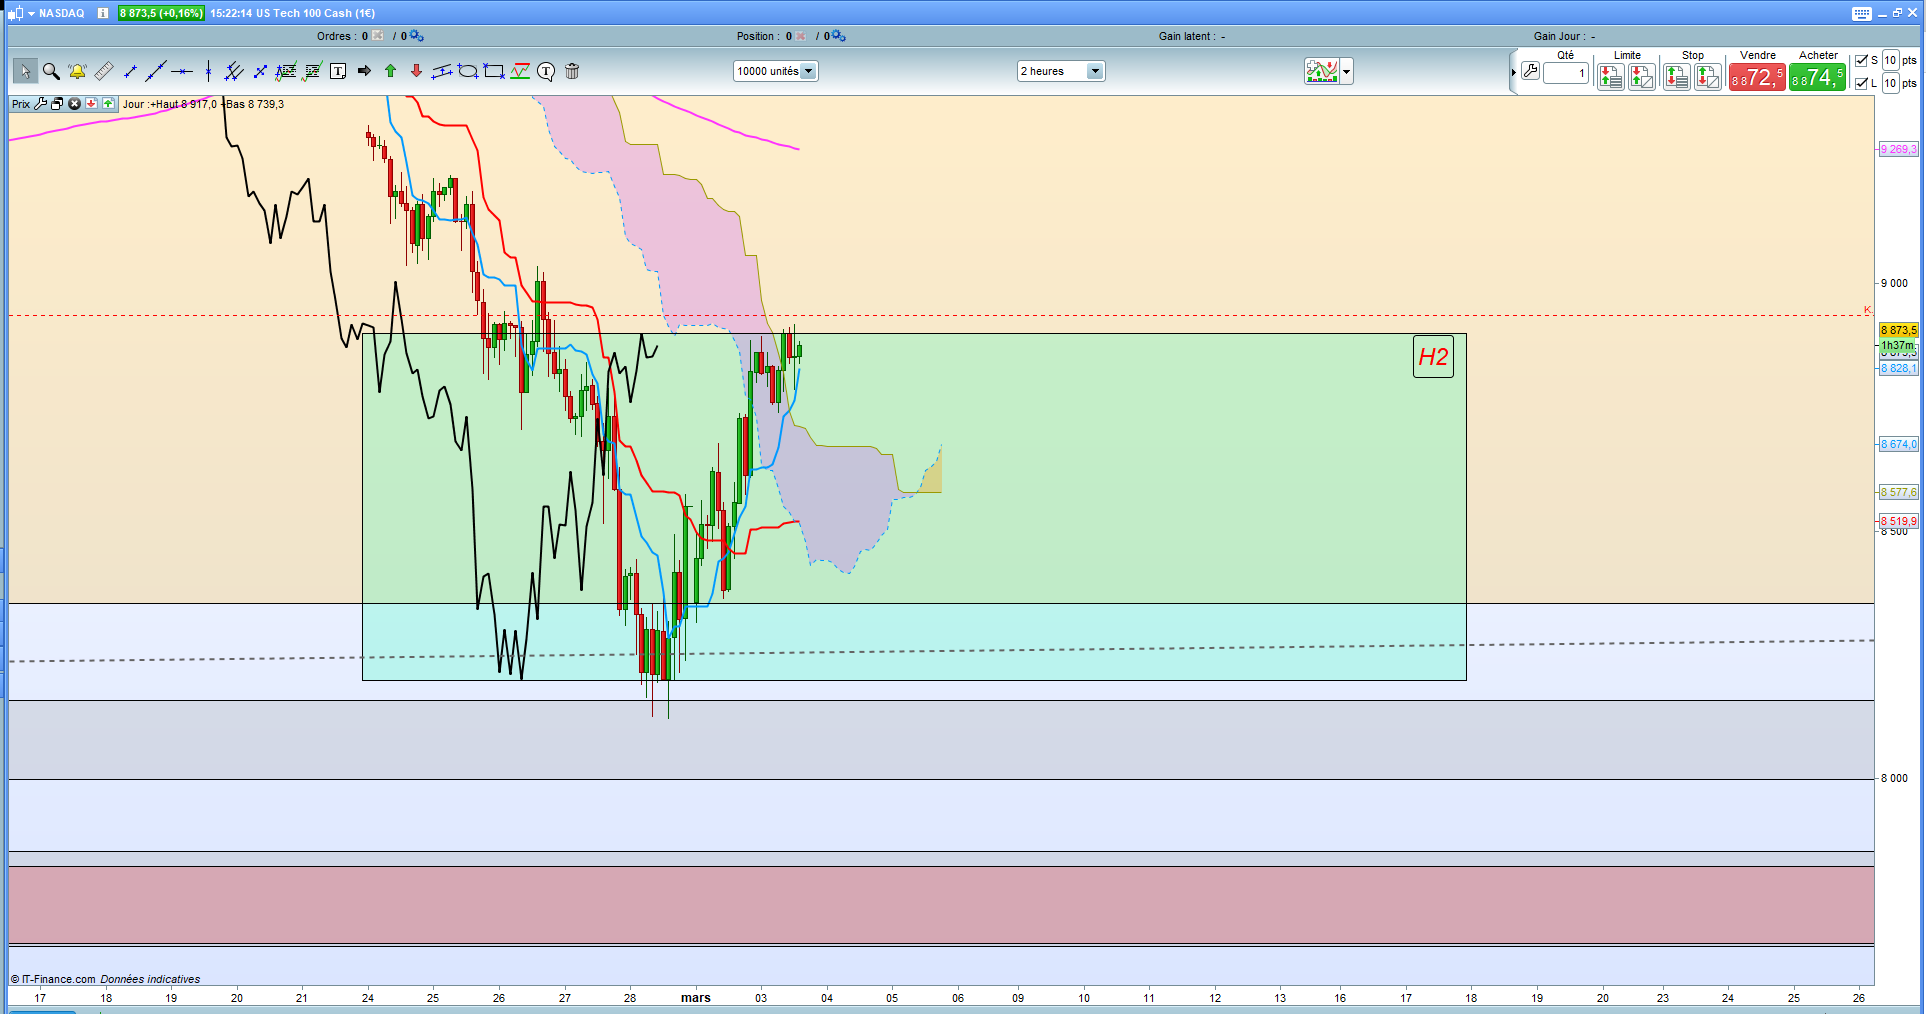Click the green Acheter buy button
Image resolution: width=1926 pixels, height=1014 pixels.
point(1817,78)
